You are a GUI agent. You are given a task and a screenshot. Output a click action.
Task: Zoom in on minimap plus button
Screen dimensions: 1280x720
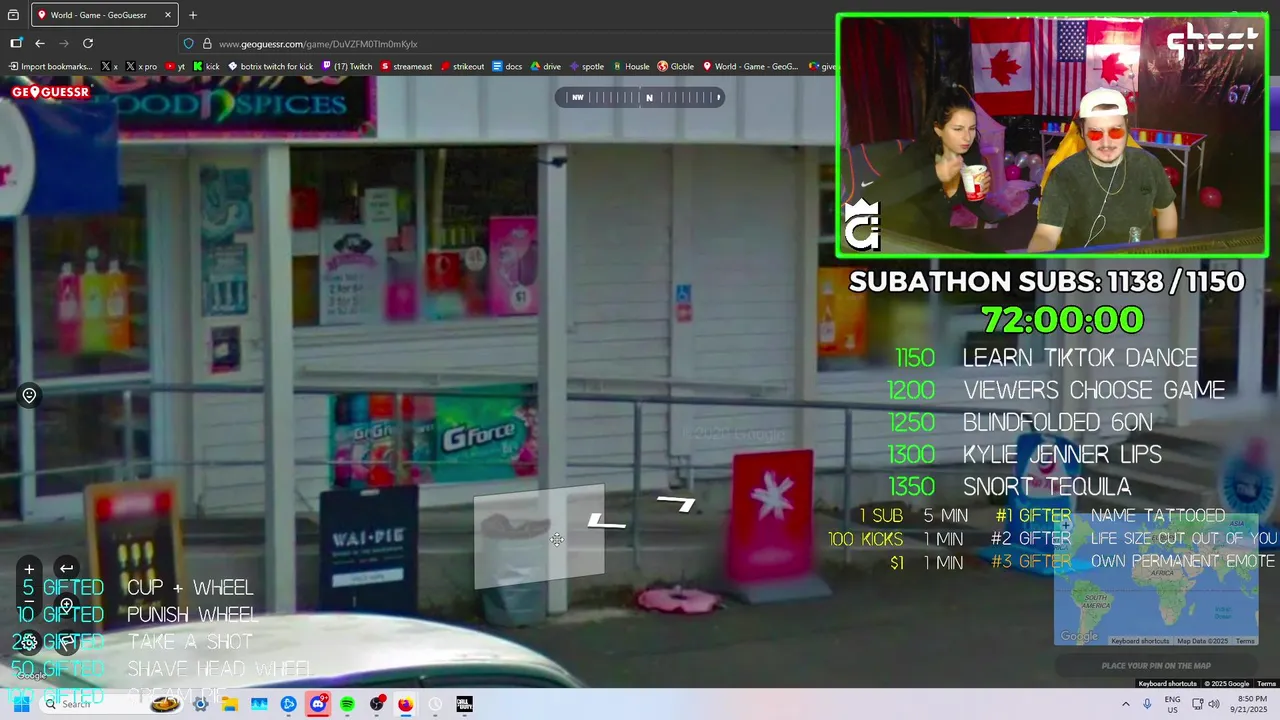(1066, 523)
